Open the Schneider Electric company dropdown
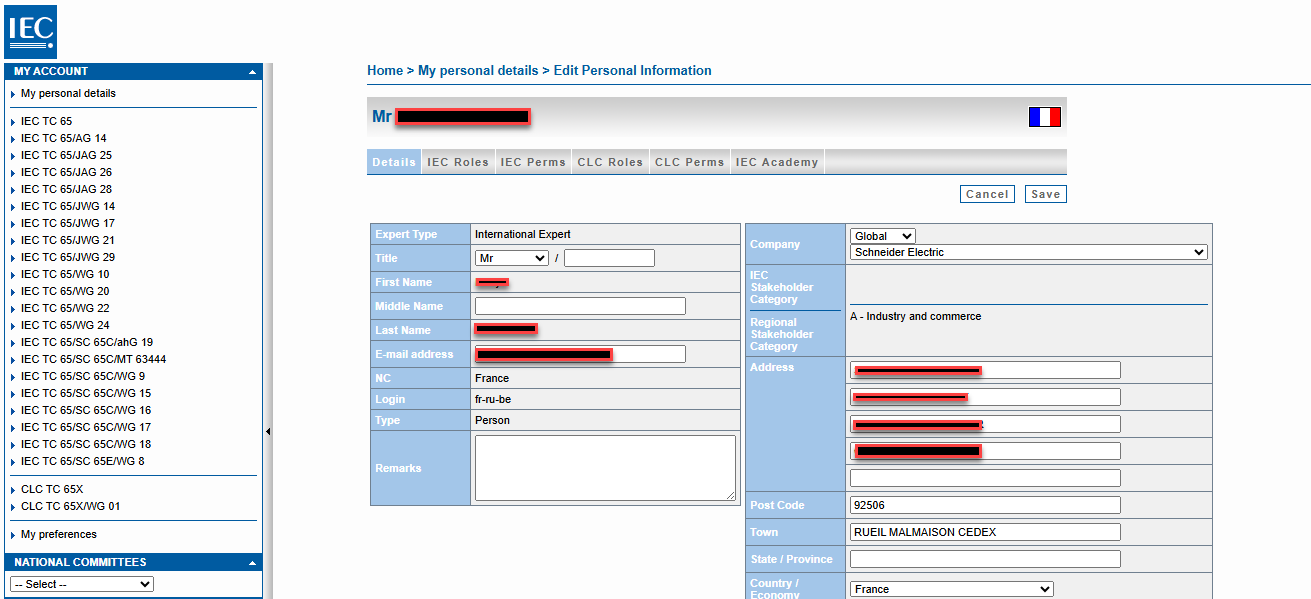 pyautogui.click(x=1027, y=252)
